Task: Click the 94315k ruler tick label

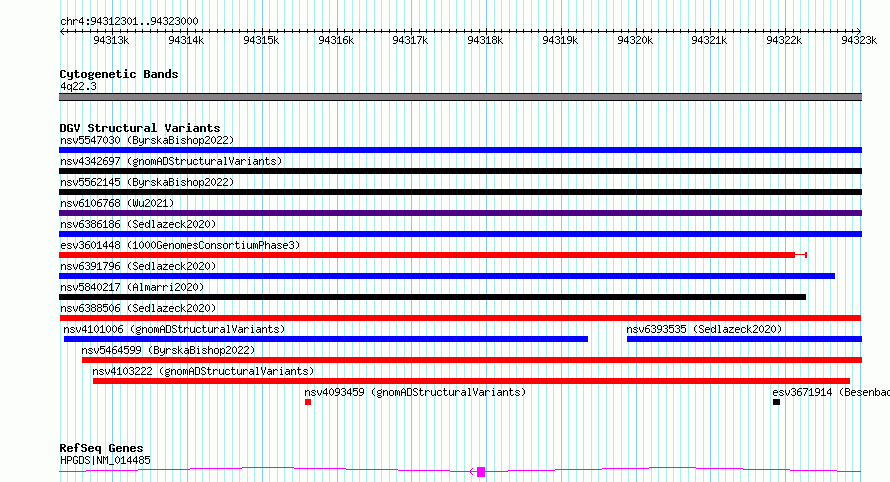Action: pyautogui.click(x=261, y=40)
